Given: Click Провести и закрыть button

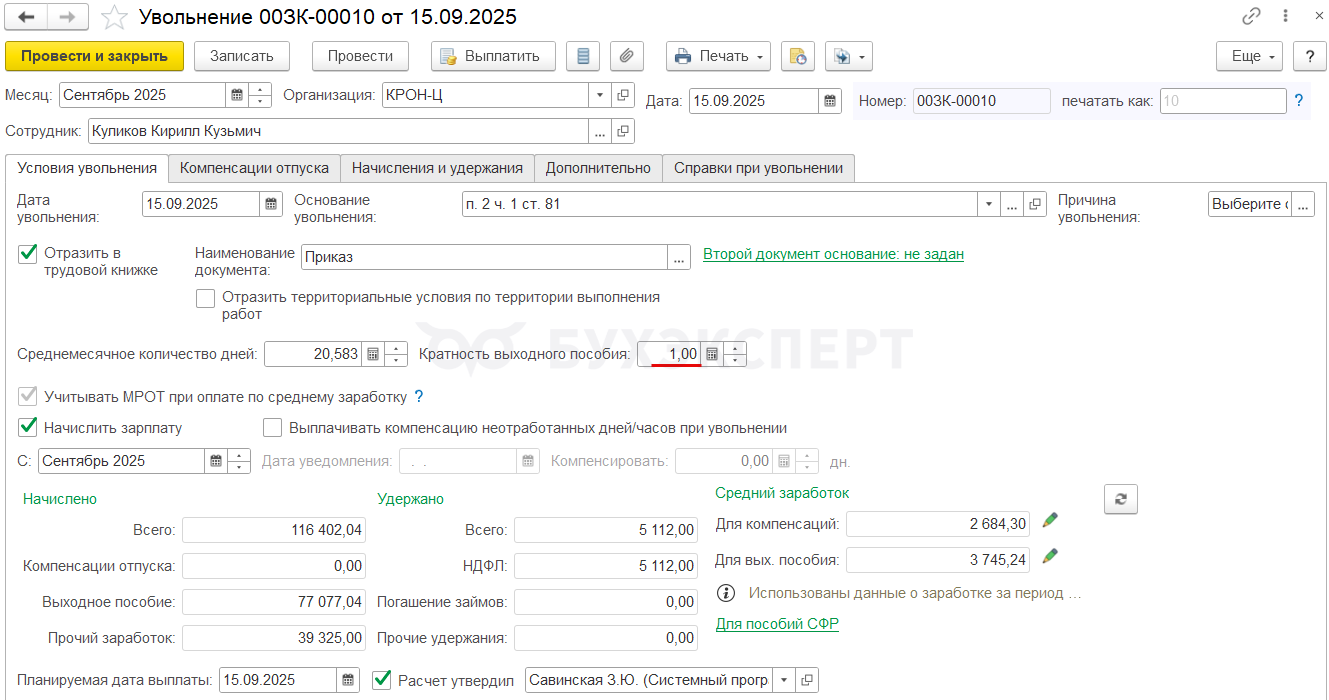Looking at the screenshot, I should (95, 56).
